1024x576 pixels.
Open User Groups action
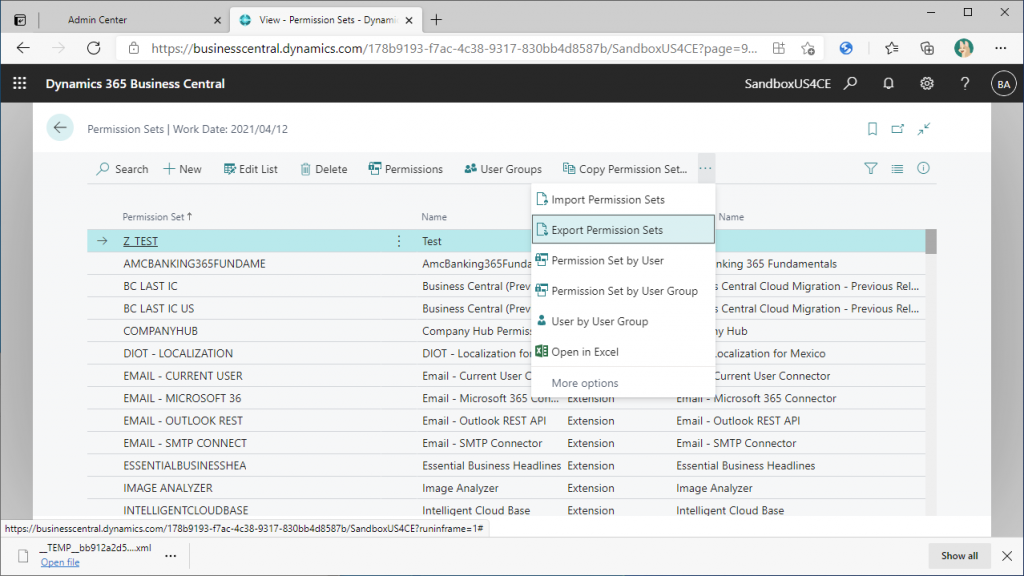coord(503,169)
